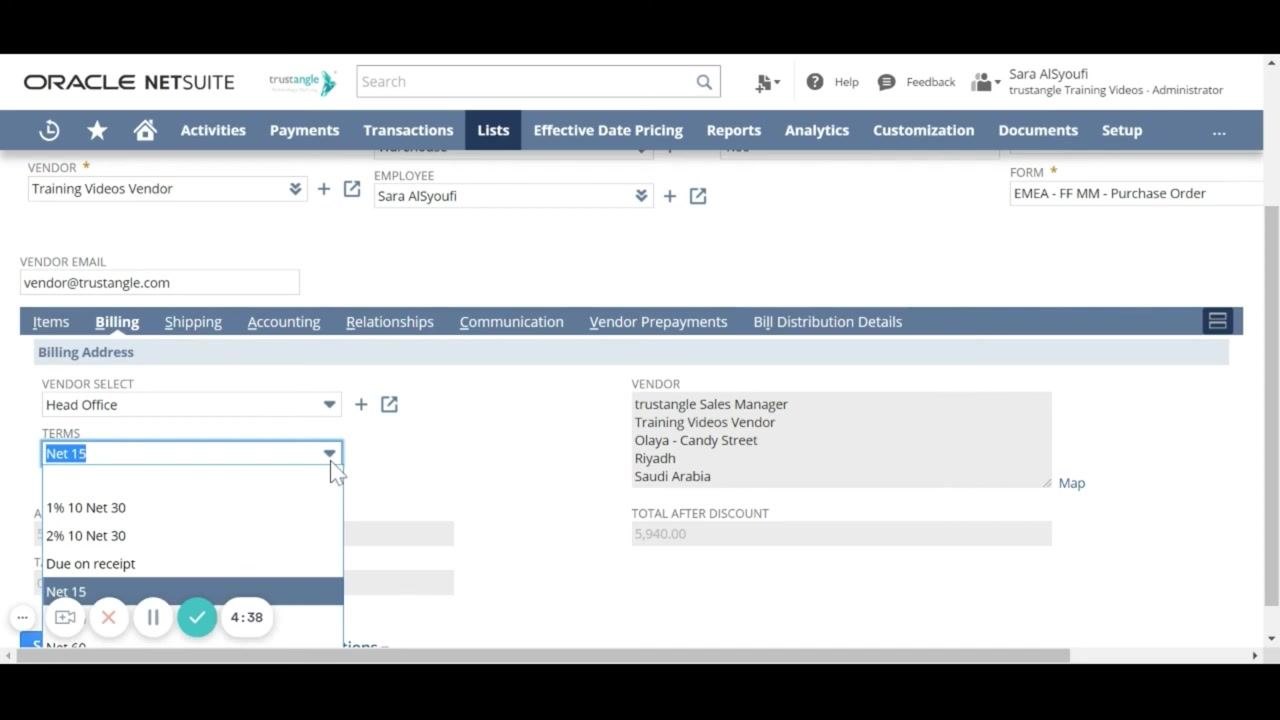This screenshot has width=1280, height=720.
Task: Add new address next to Vendor Select
Action: pyautogui.click(x=361, y=404)
